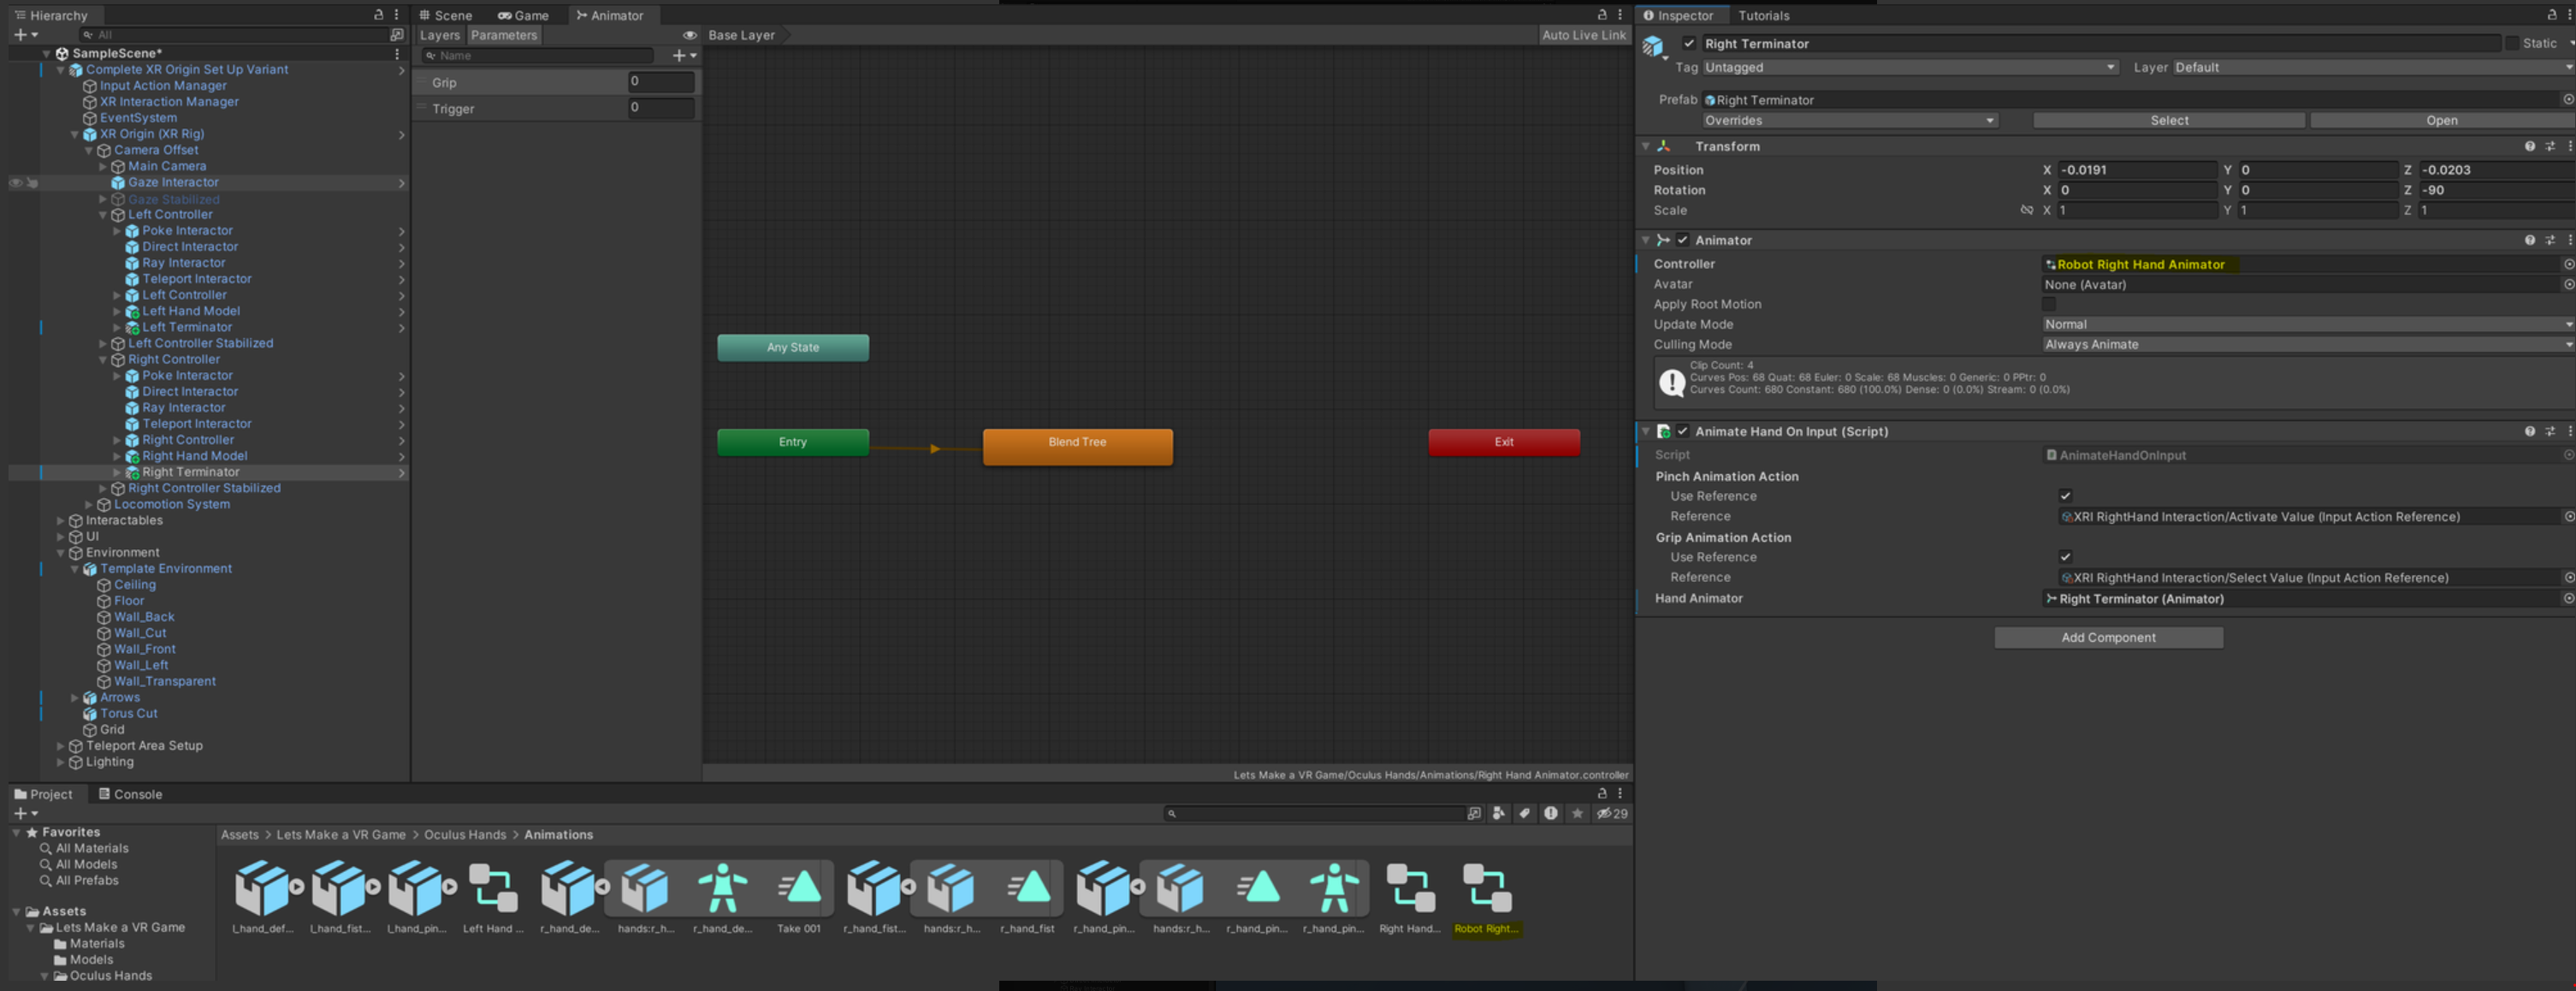Collapse the Left Controller tree item
2576x991 pixels.
pos(103,215)
